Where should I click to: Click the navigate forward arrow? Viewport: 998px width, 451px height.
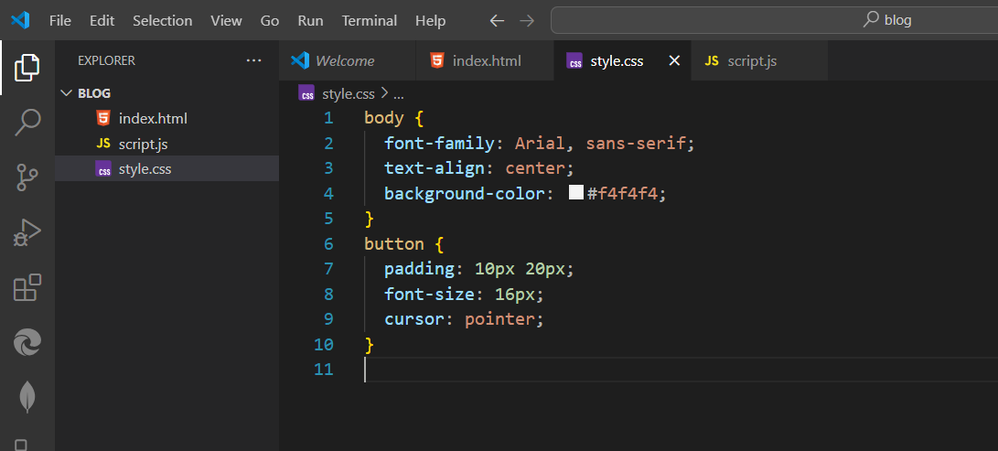click(x=527, y=20)
